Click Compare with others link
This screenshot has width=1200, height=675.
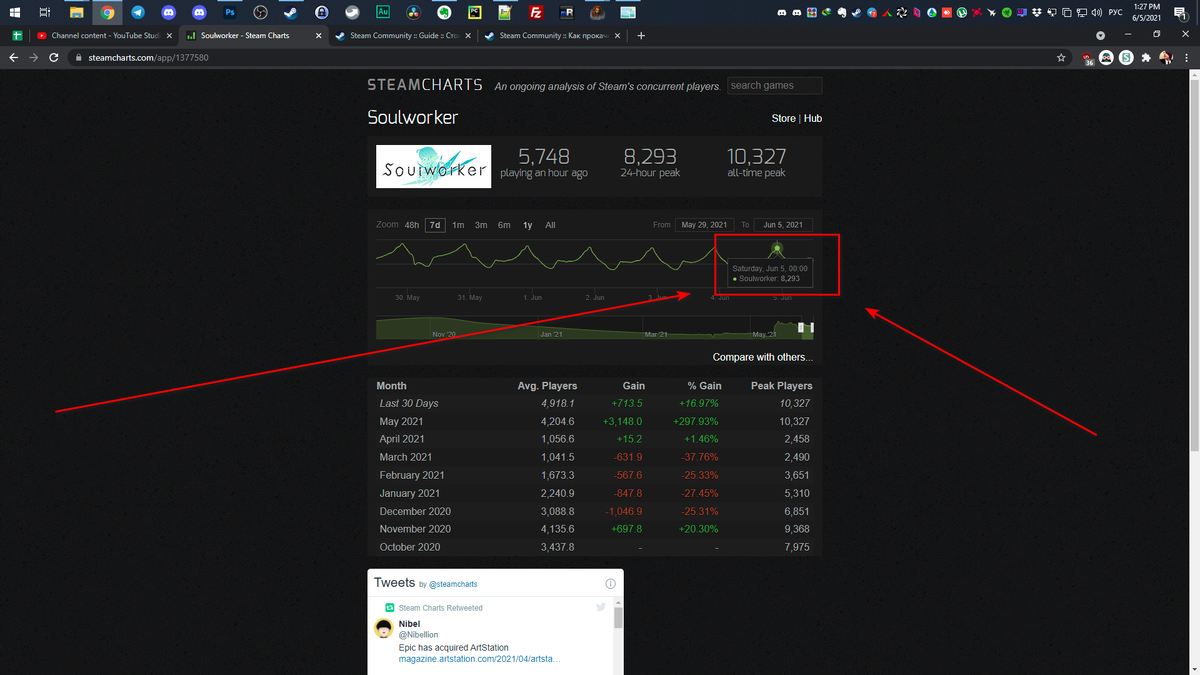[x=763, y=357]
